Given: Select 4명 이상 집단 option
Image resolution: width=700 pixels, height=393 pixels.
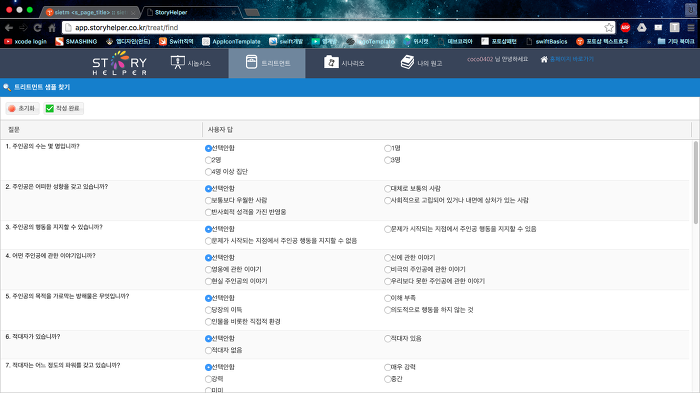Looking at the screenshot, I should (208, 172).
